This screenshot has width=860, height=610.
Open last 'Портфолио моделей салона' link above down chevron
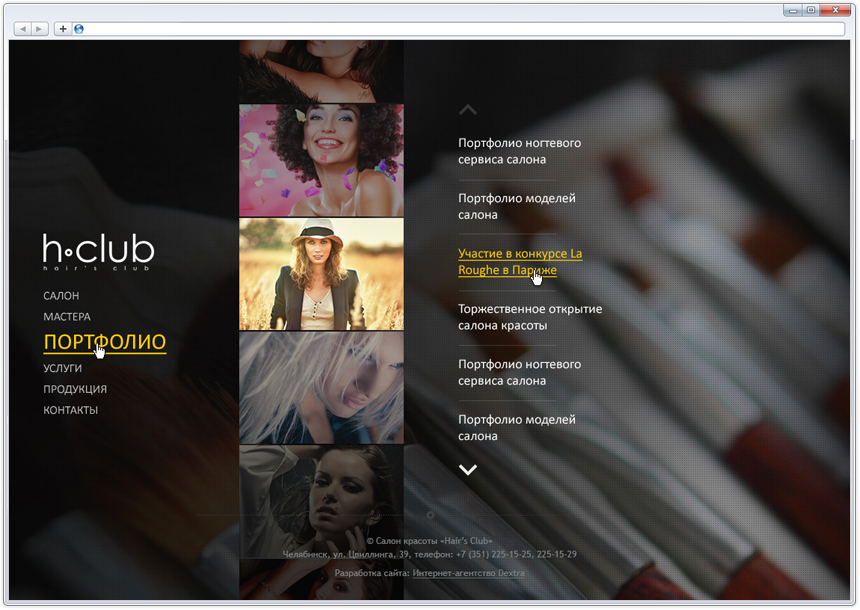pos(517,428)
